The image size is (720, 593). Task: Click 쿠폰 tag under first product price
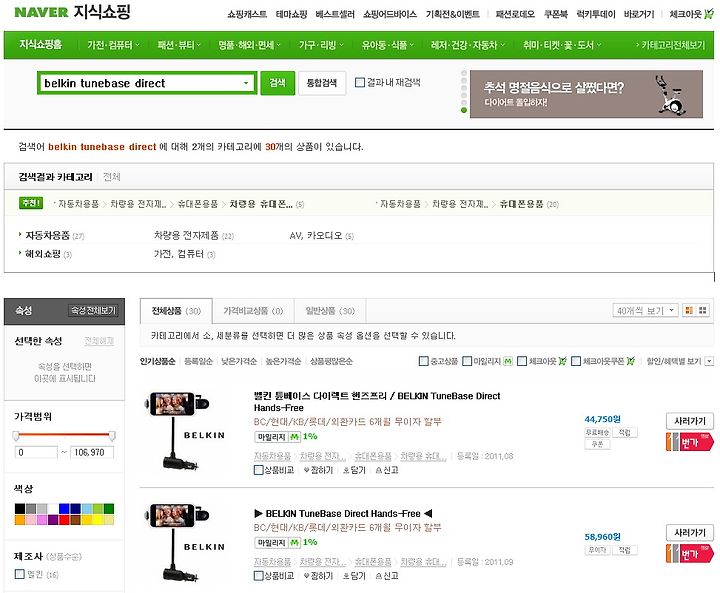(597, 444)
